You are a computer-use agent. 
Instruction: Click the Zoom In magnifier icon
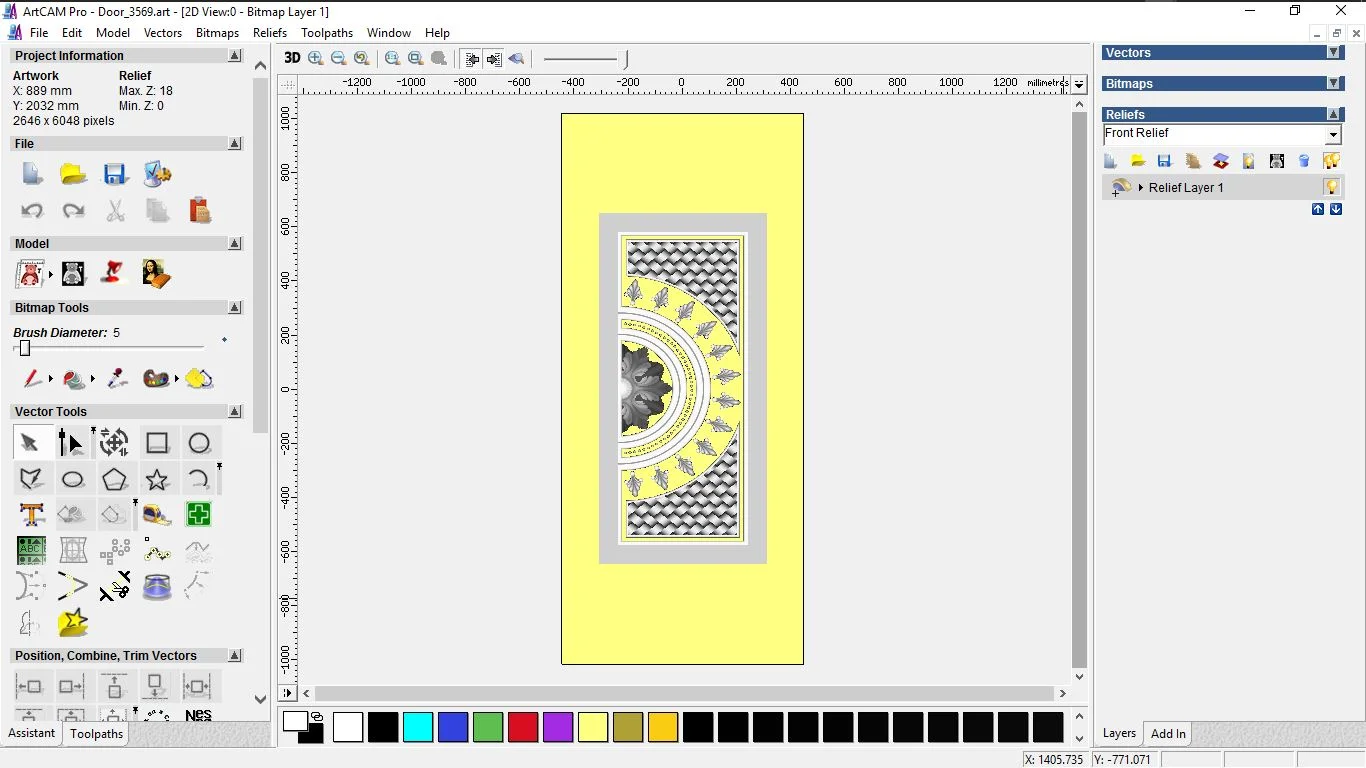point(316,58)
